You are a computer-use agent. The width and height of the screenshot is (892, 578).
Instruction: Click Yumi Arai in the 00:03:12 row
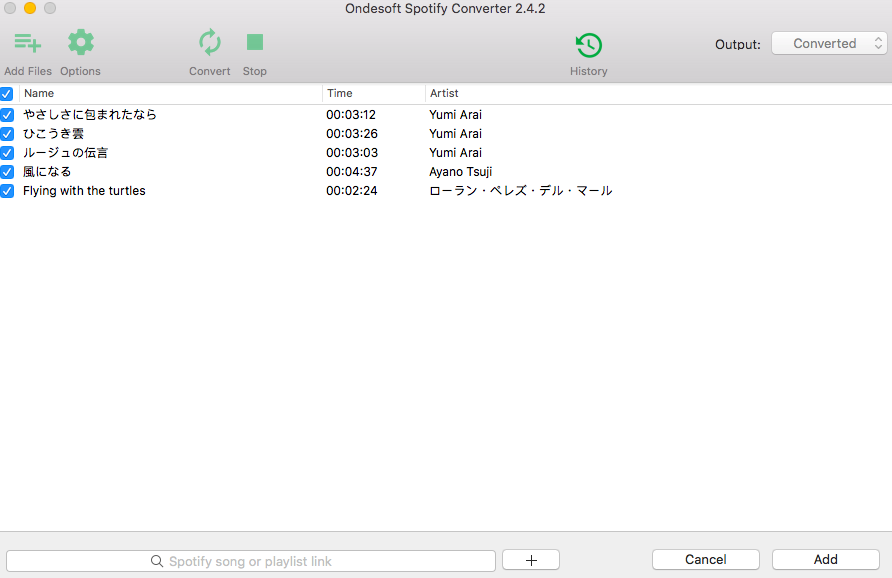pyautogui.click(x=456, y=115)
